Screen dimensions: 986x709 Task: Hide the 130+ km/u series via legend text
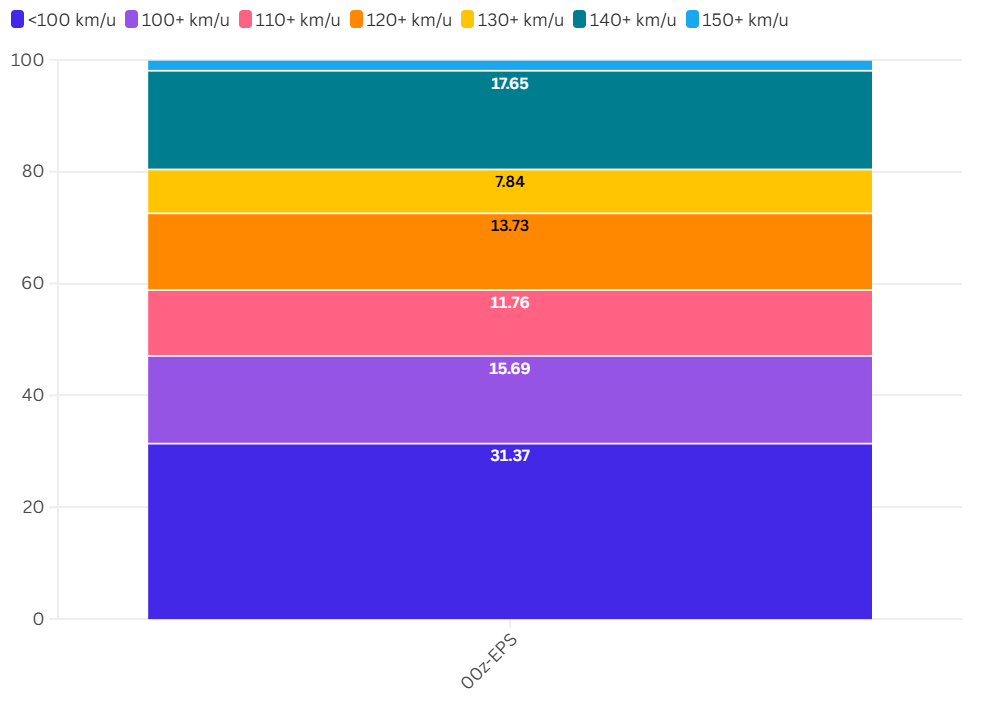click(x=521, y=20)
